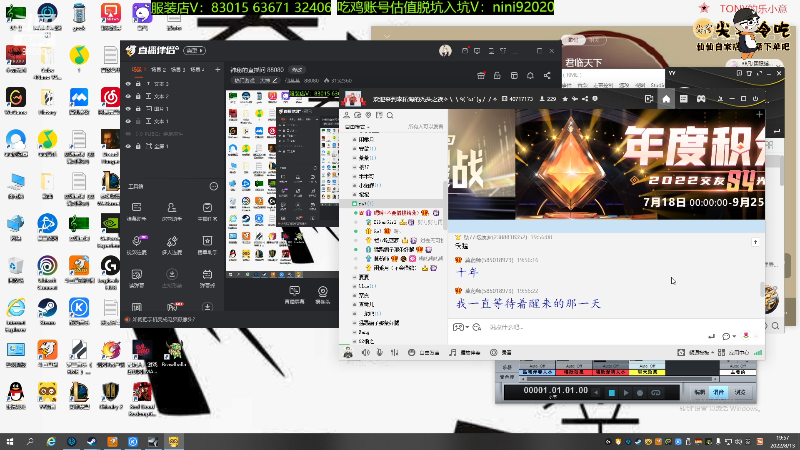The image size is (800, 450).
Task: Favorite the YY channel with the star icon
Action: click(565, 99)
